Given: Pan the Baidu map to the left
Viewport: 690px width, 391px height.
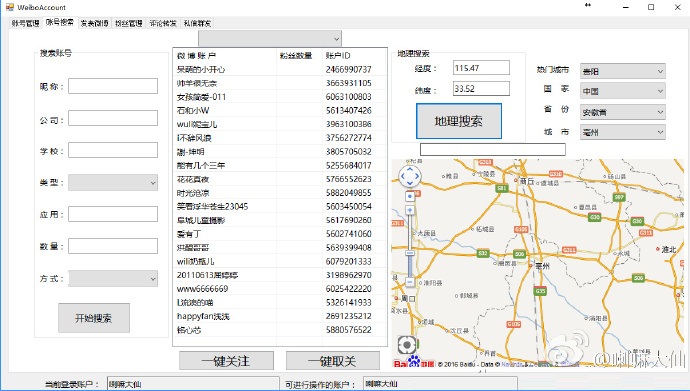Looking at the screenshot, I should pos(402,176).
